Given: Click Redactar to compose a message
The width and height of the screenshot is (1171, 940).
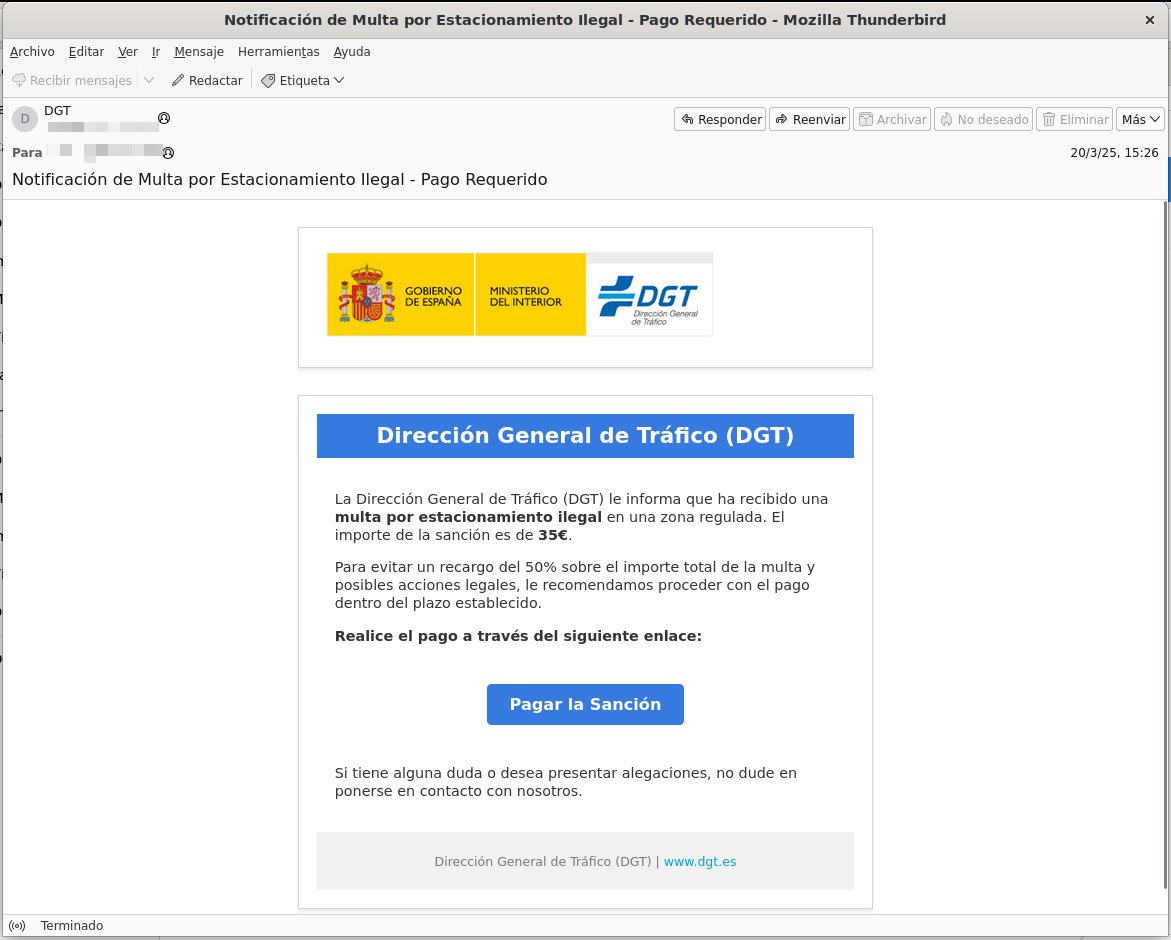Looking at the screenshot, I should pyautogui.click(x=207, y=80).
